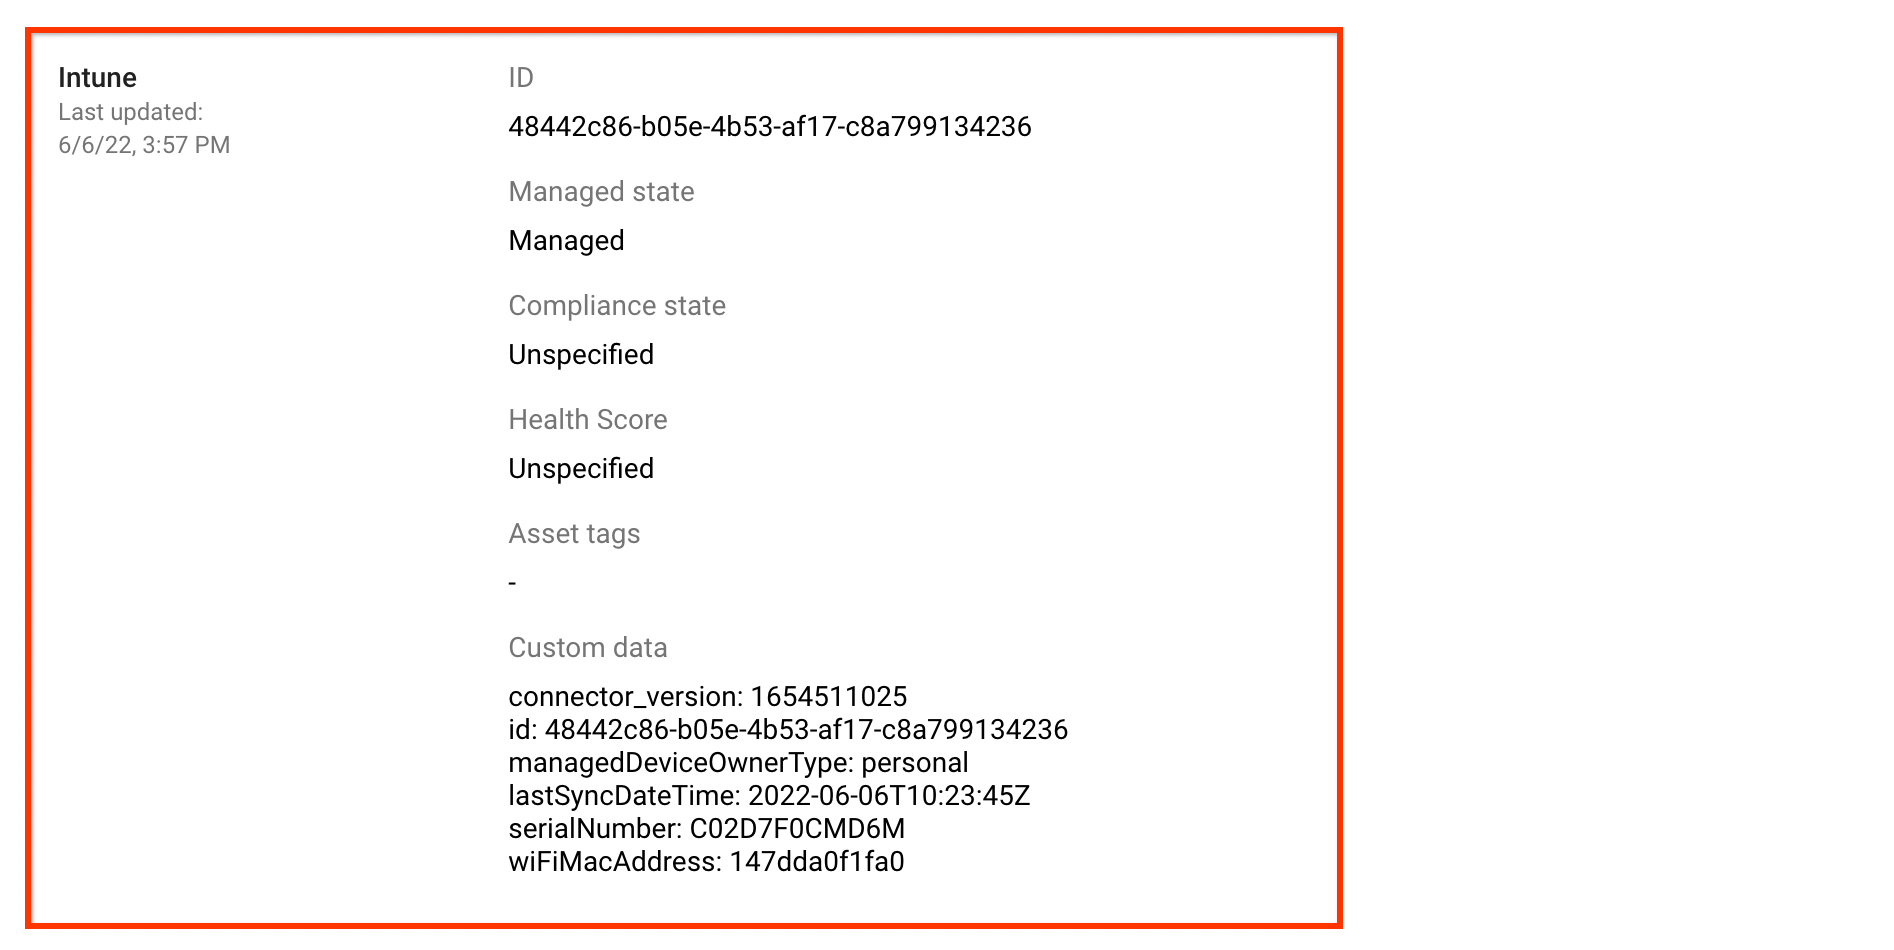The image size is (1894, 950).
Task: Select the connector_version line in Custom data
Action: coord(707,697)
